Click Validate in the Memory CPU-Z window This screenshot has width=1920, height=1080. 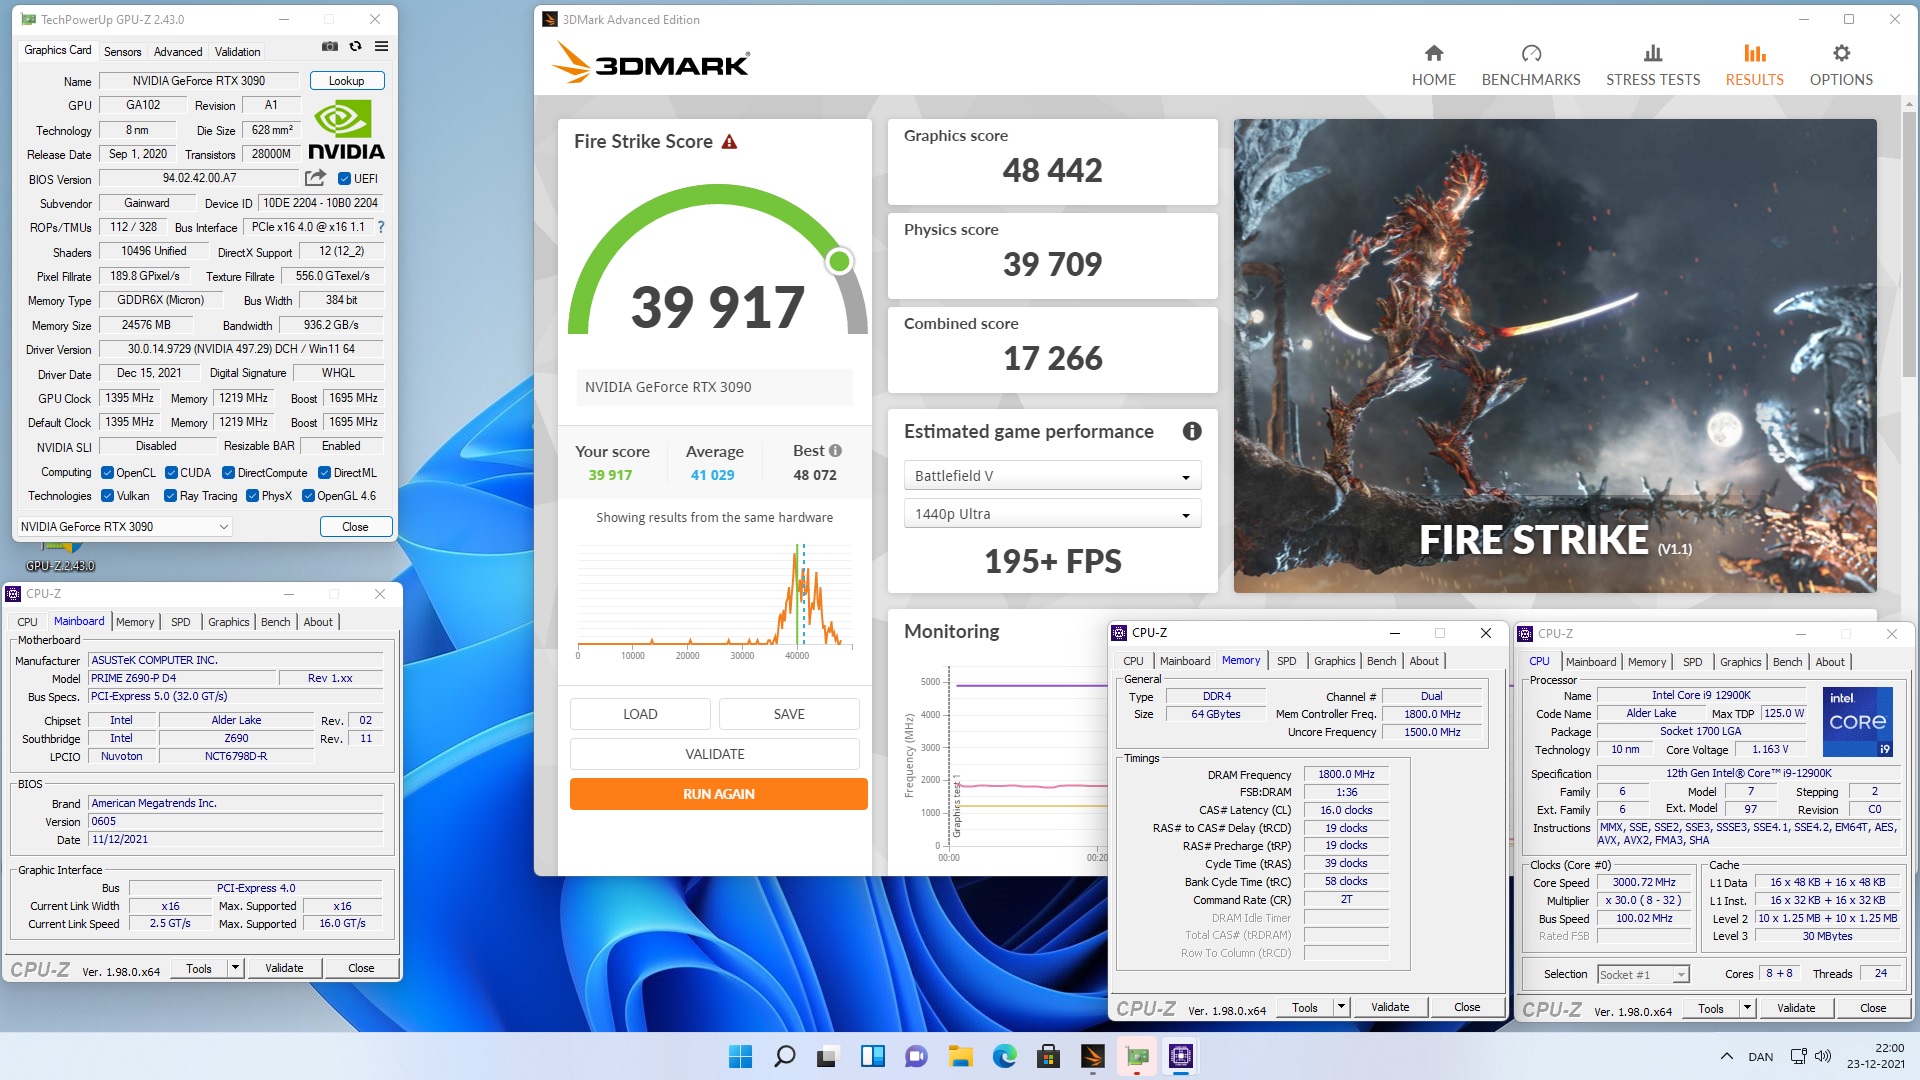click(1389, 1008)
